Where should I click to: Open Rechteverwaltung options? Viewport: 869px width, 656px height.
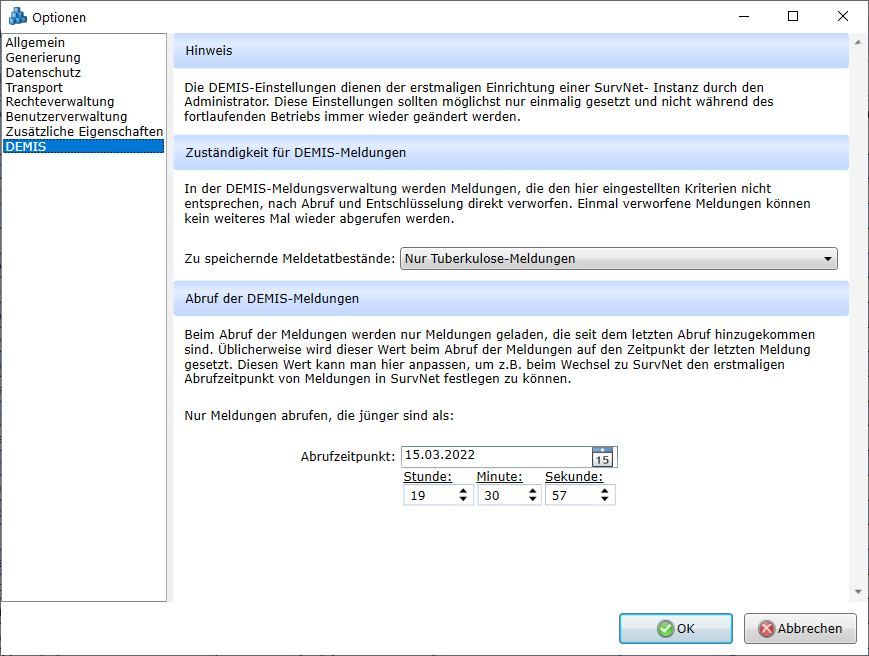pos(60,102)
